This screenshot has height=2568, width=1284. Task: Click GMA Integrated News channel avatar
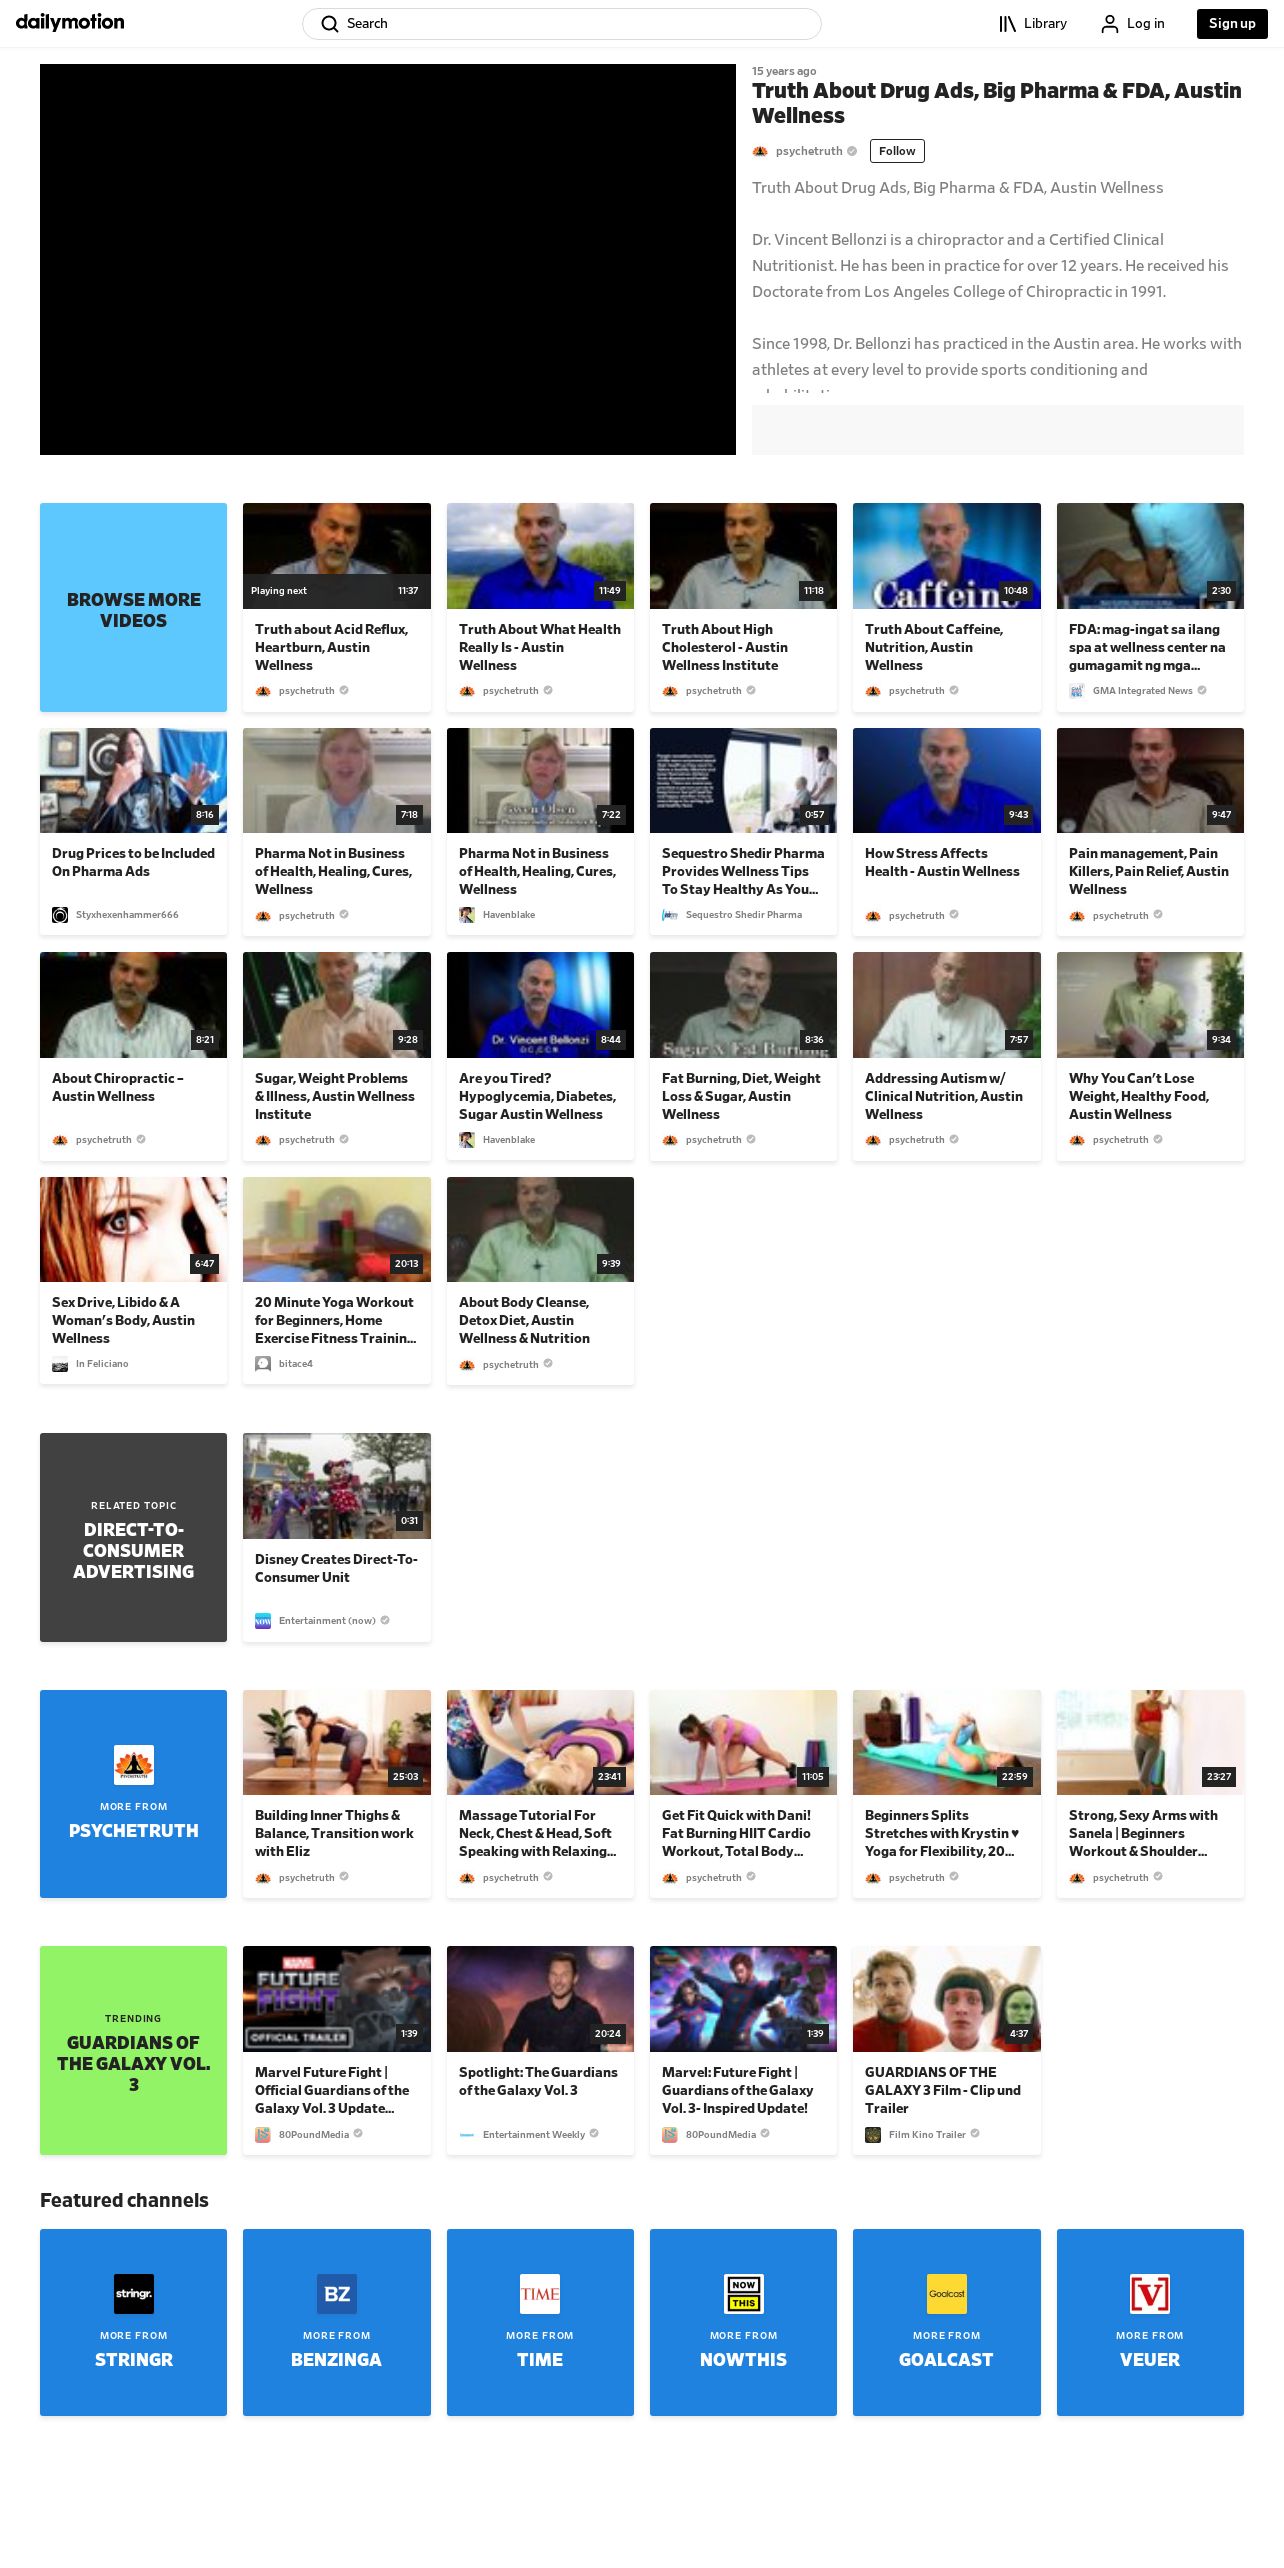click(x=1077, y=691)
